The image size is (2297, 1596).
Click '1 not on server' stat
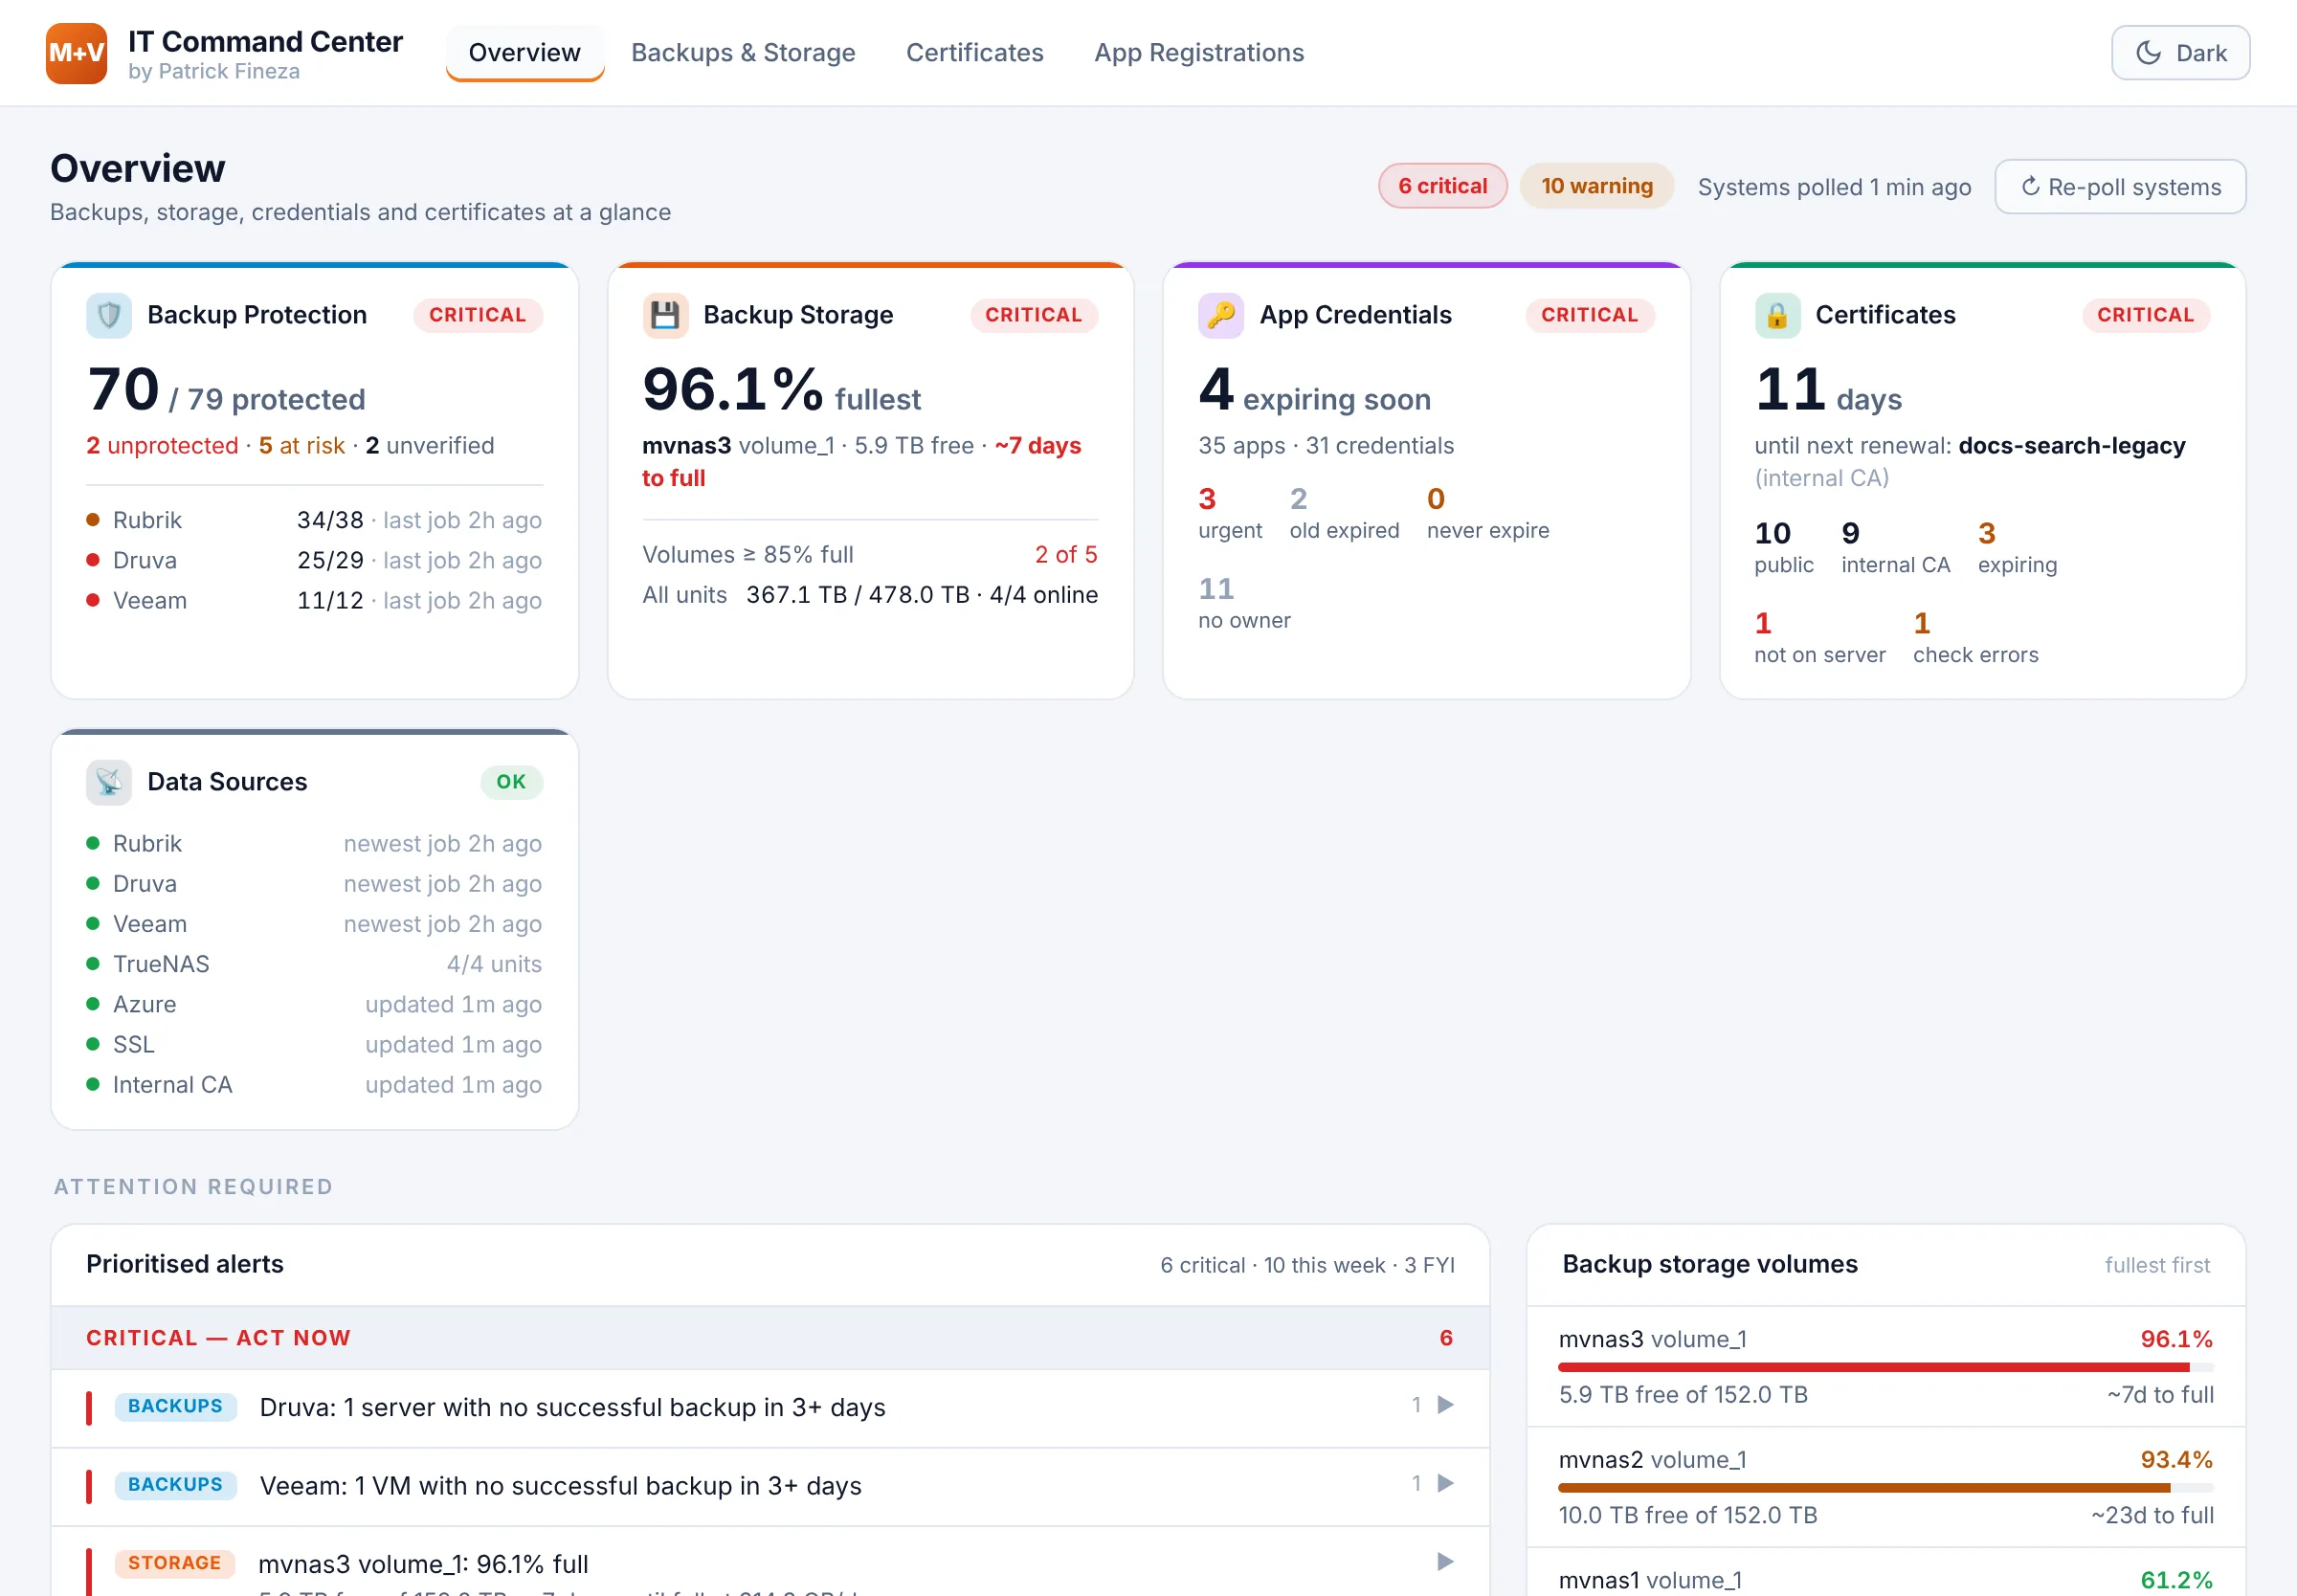1819,637
